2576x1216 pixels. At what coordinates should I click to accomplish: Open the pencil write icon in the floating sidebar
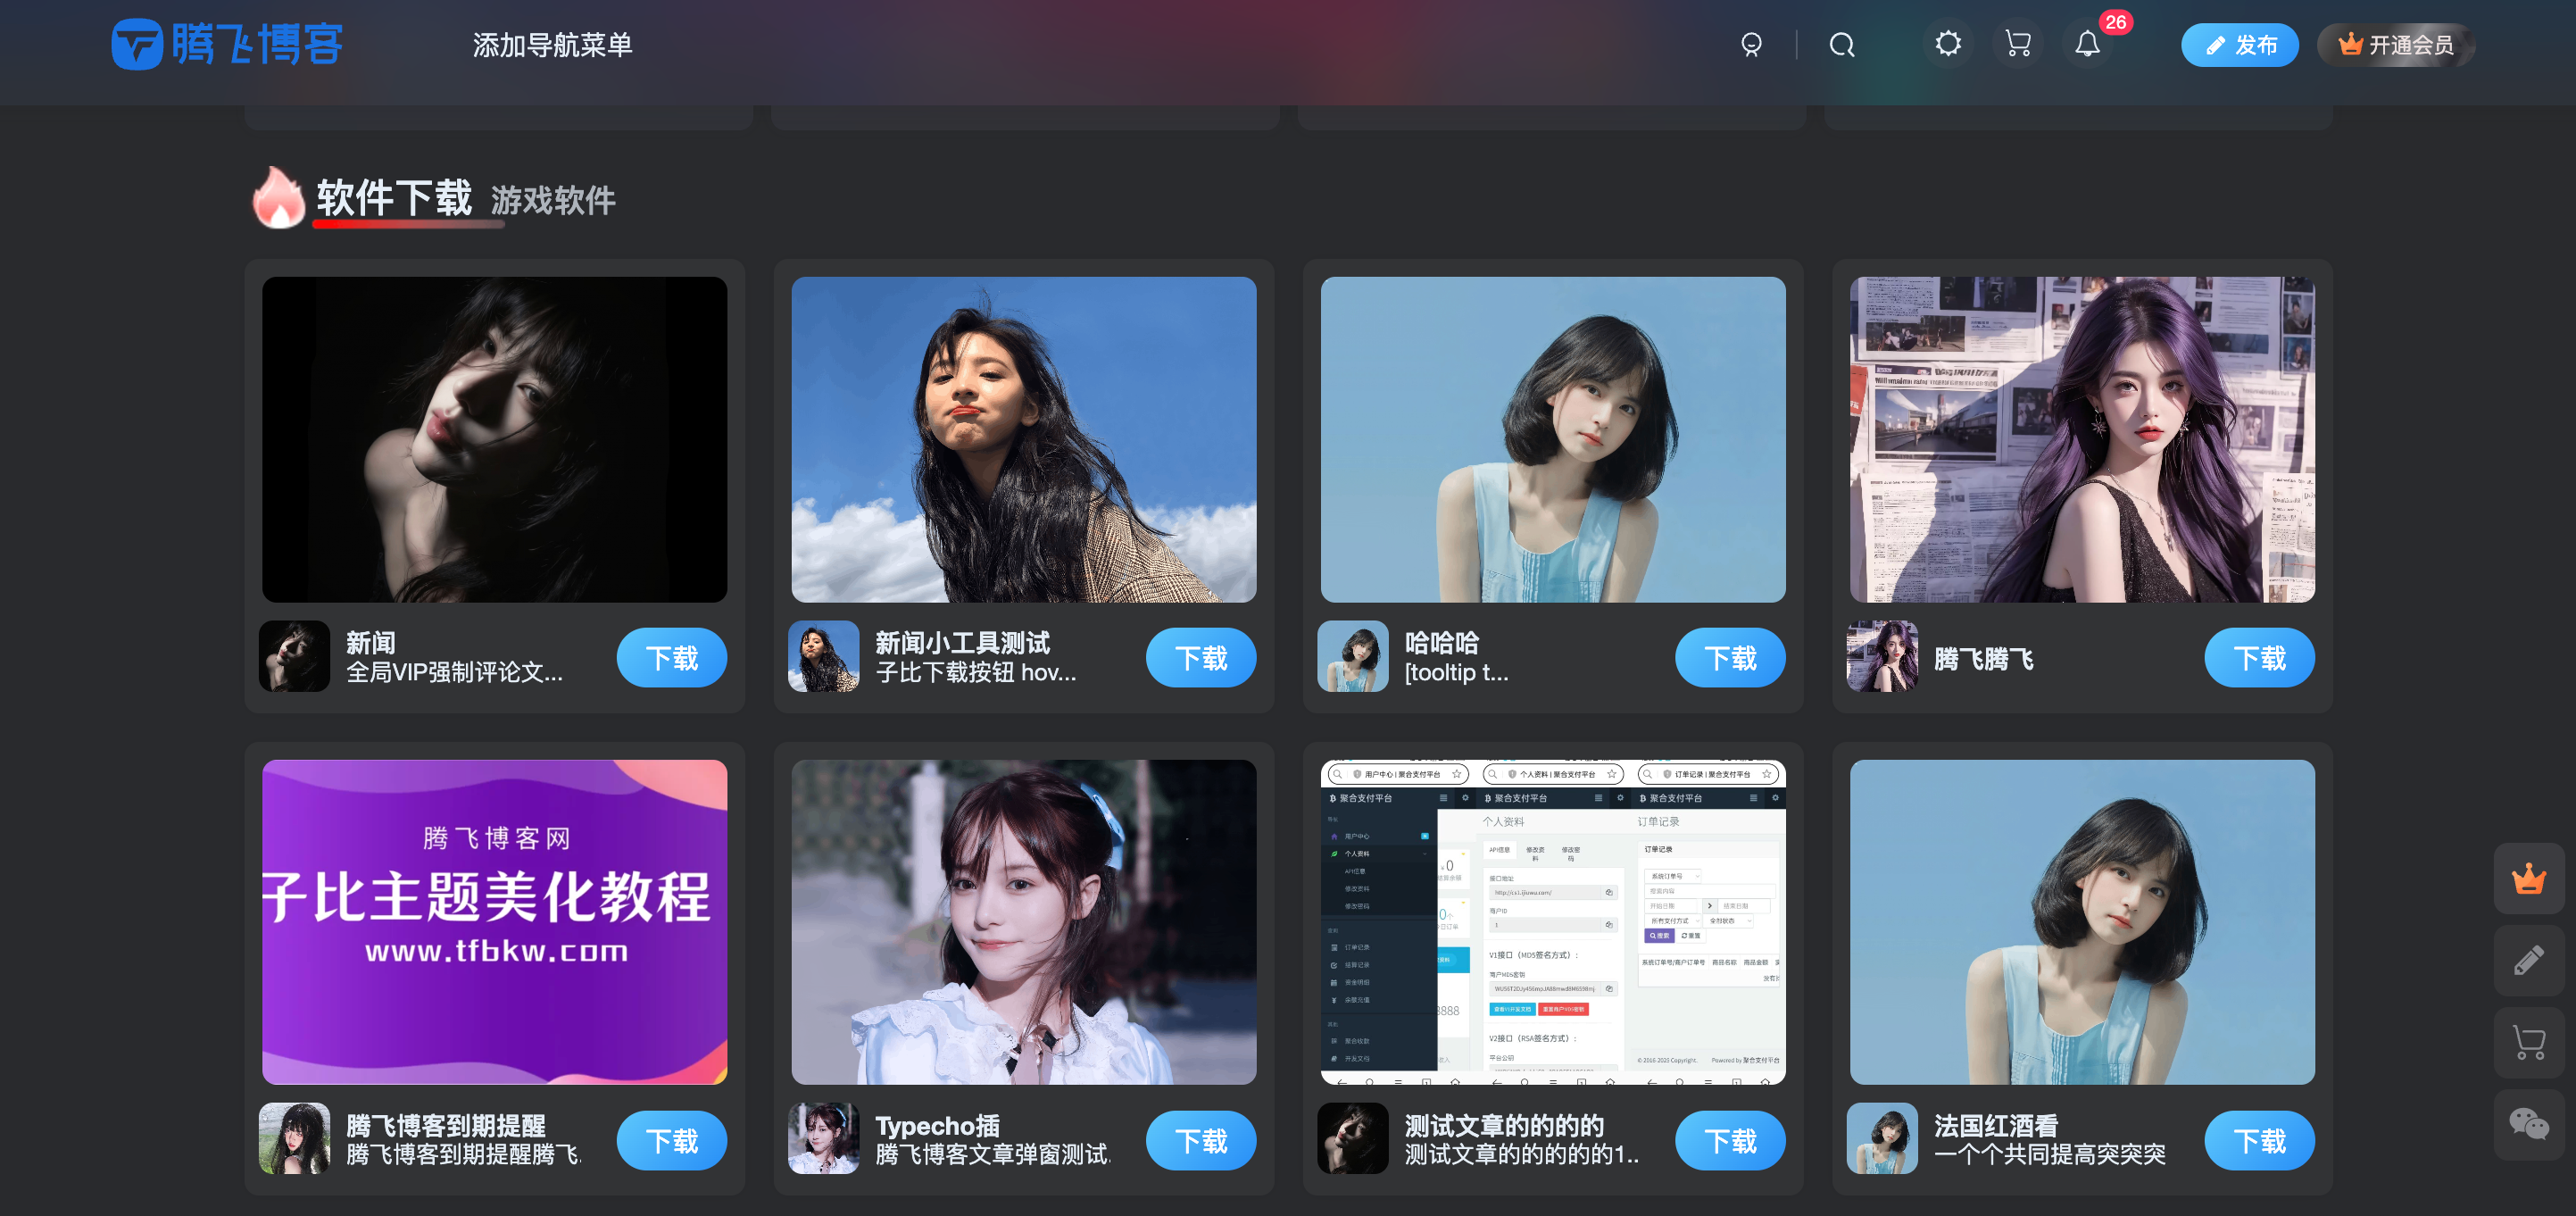click(2528, 961)
